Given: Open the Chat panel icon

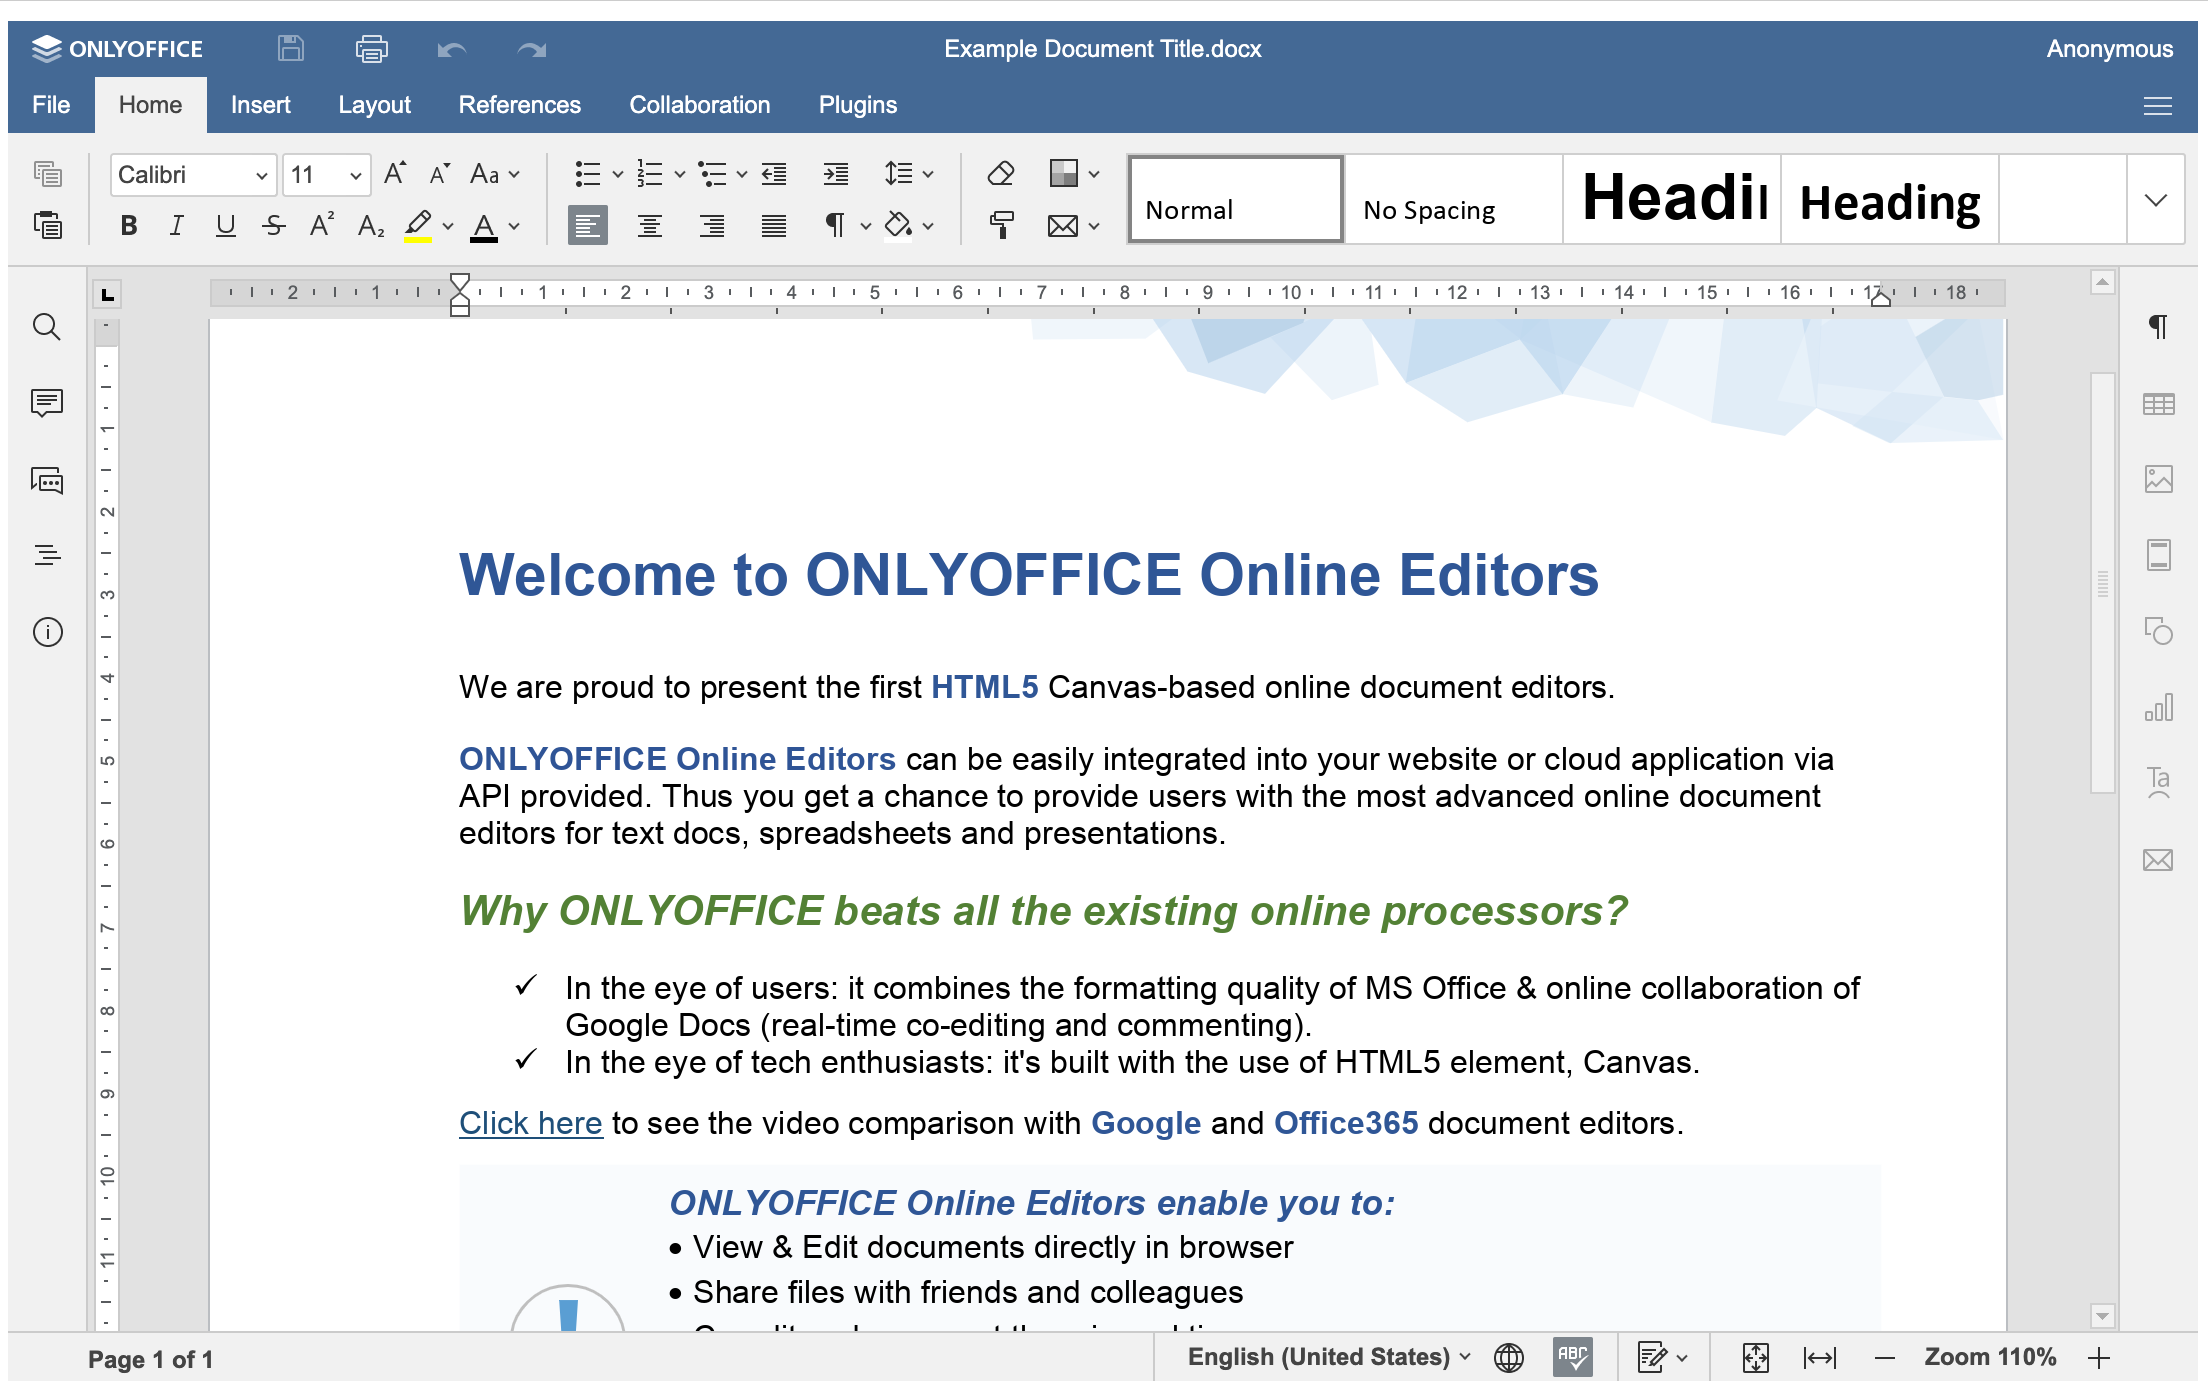Looking at the screenshot, I should (46, 480).
